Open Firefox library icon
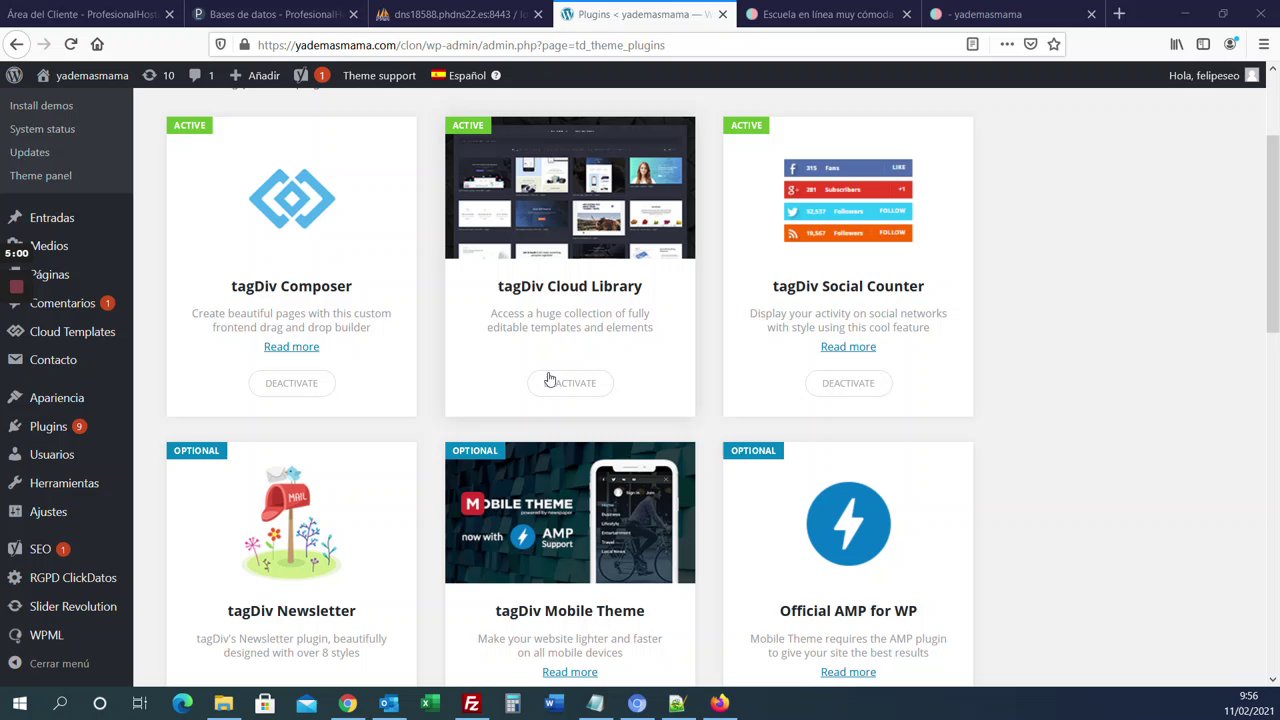 pos(1177,44)
